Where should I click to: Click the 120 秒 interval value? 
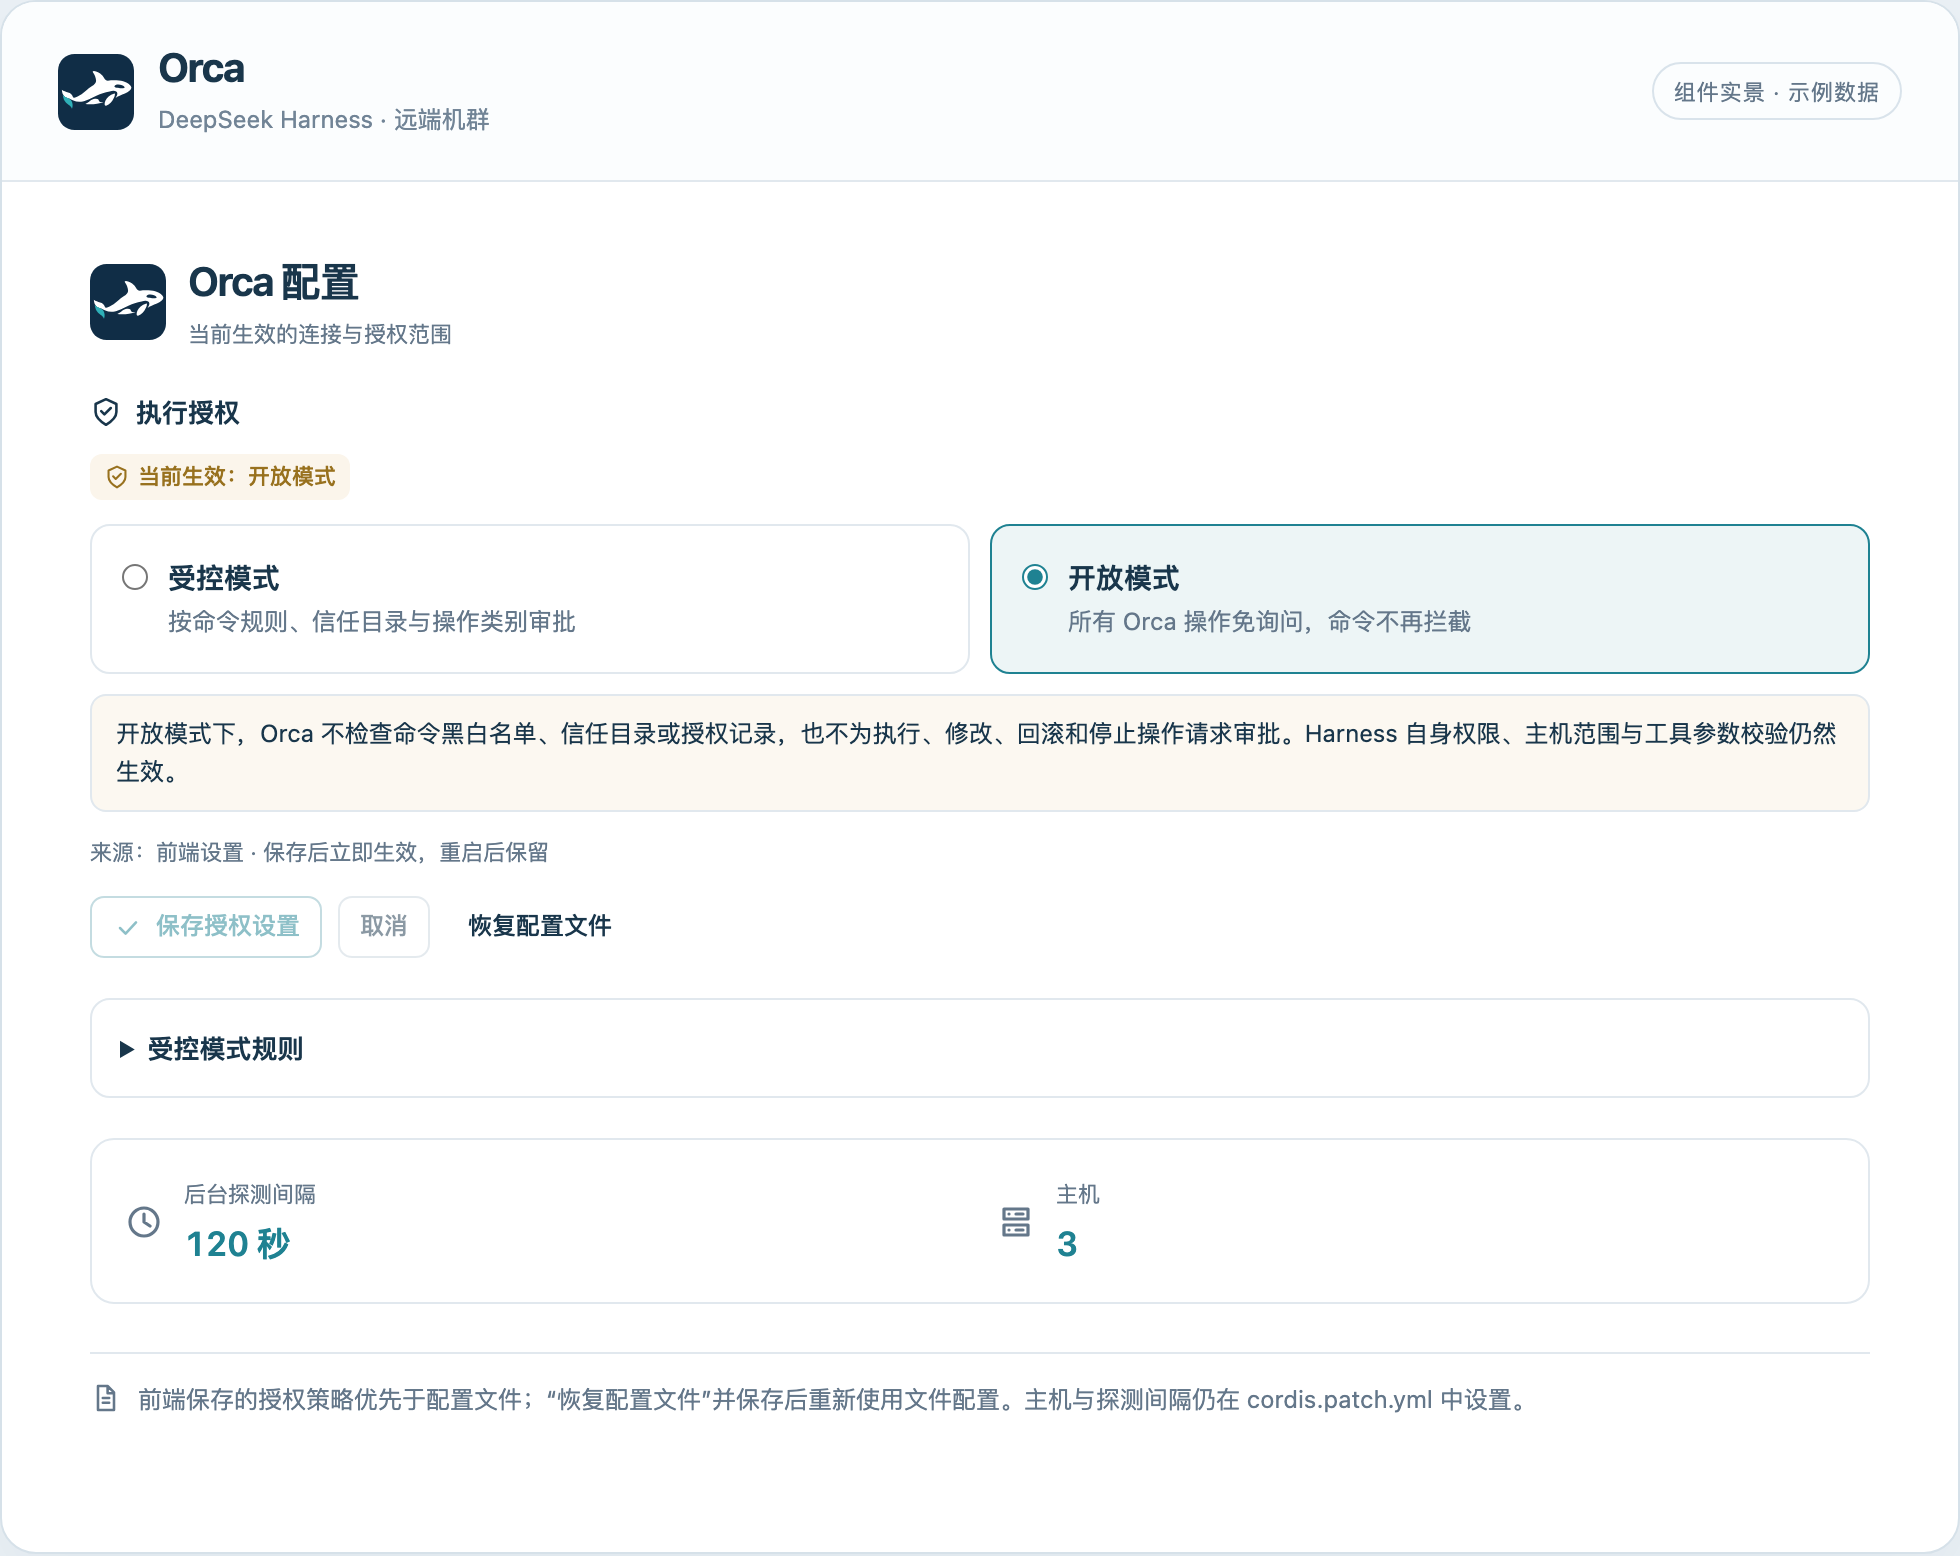click(238, 1244)
